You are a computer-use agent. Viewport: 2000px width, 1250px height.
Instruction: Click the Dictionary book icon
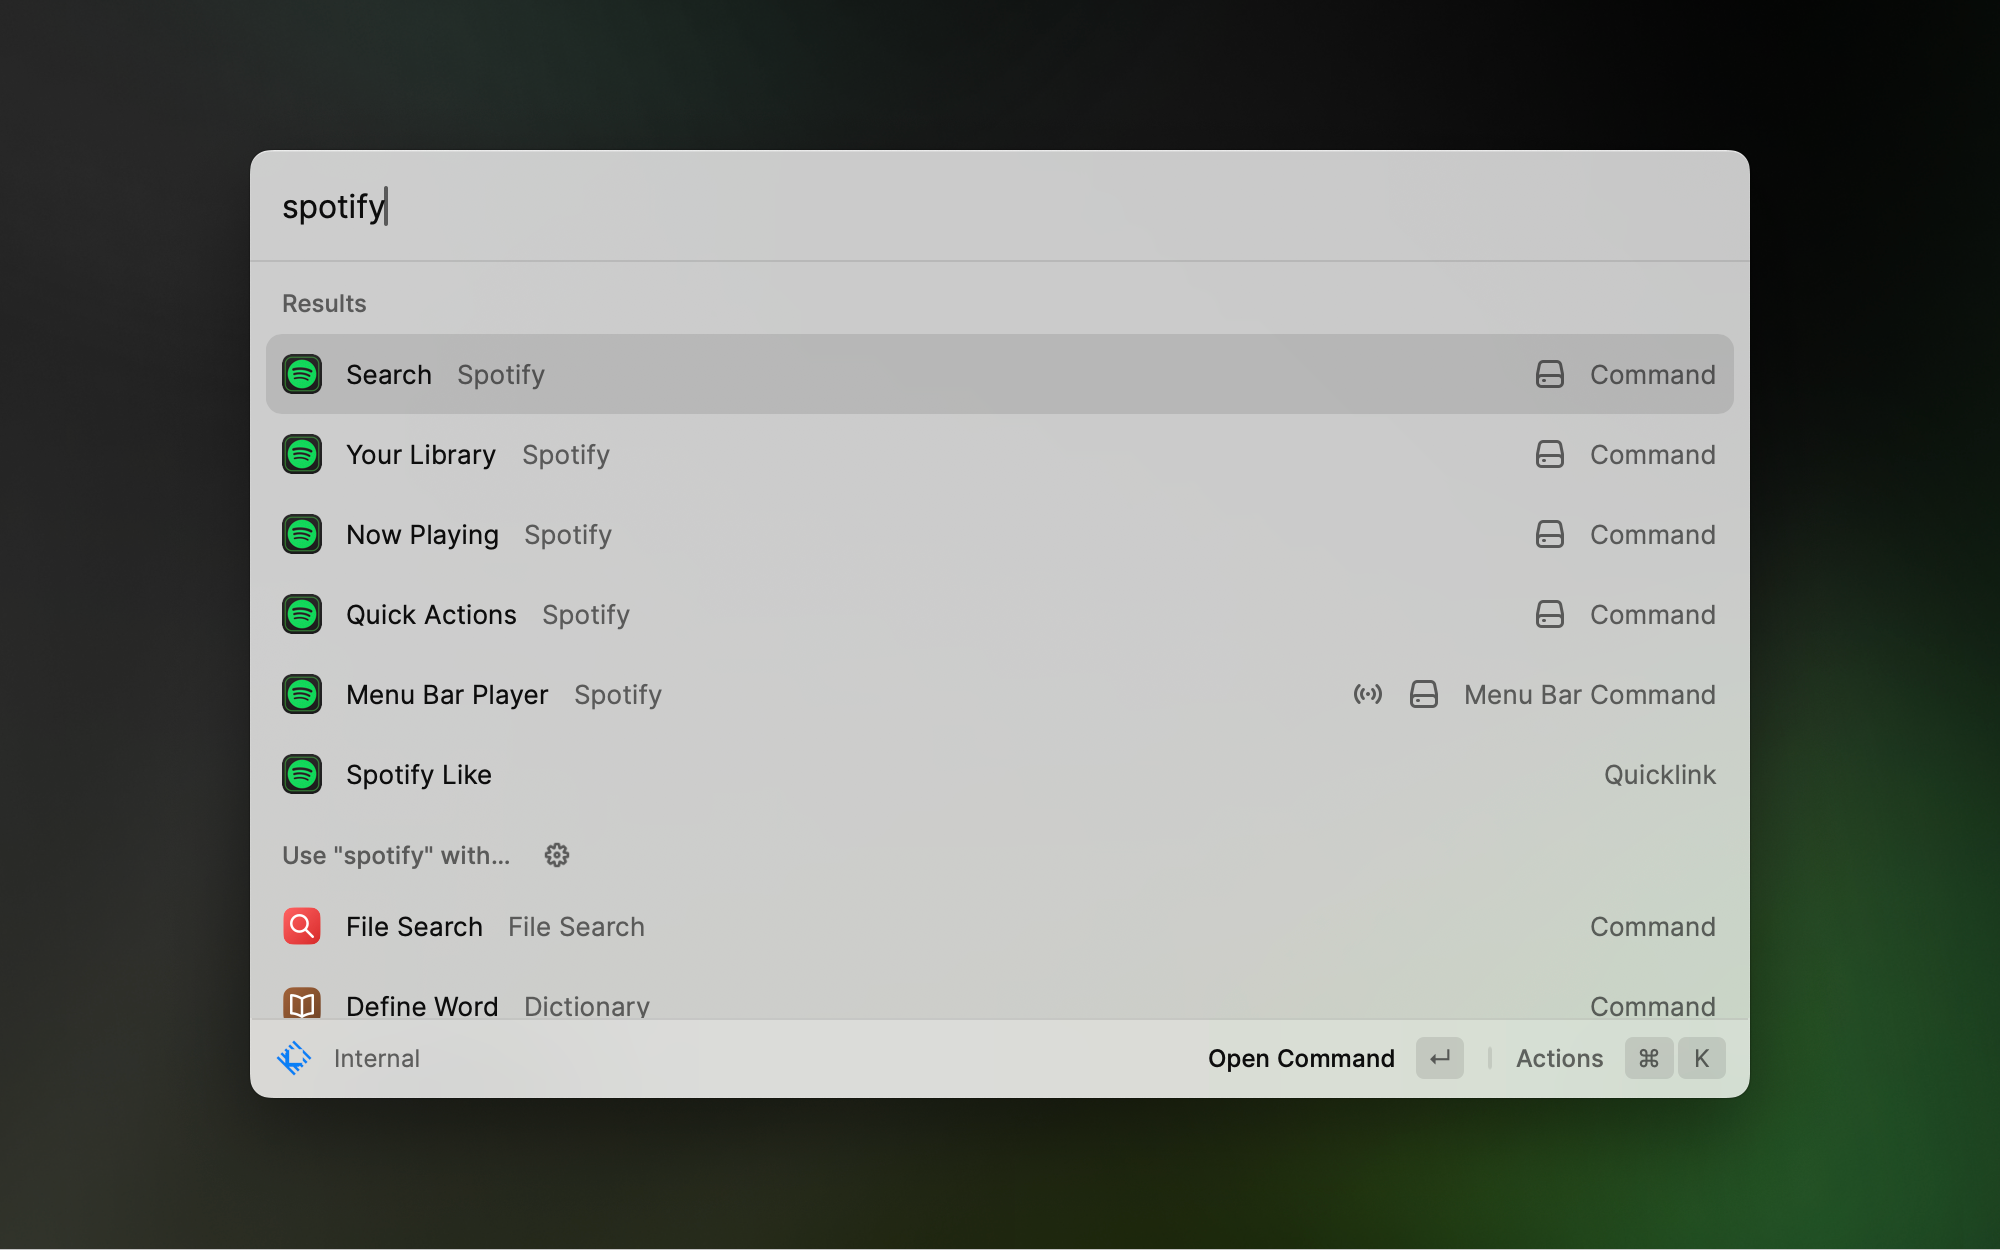click(302, 1003)
